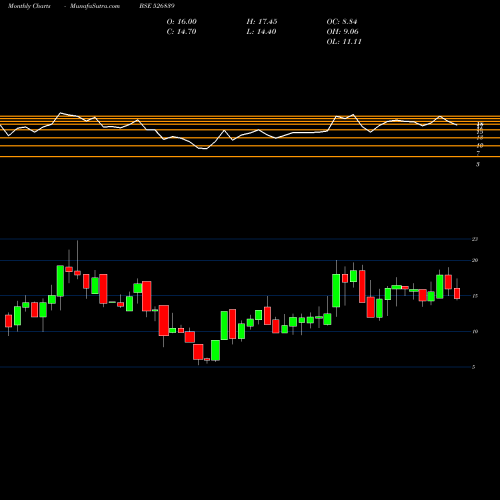The image size is (500, 500).
Task: Click the "20" candlestick price axis label
Action: [x=475, y=260]
